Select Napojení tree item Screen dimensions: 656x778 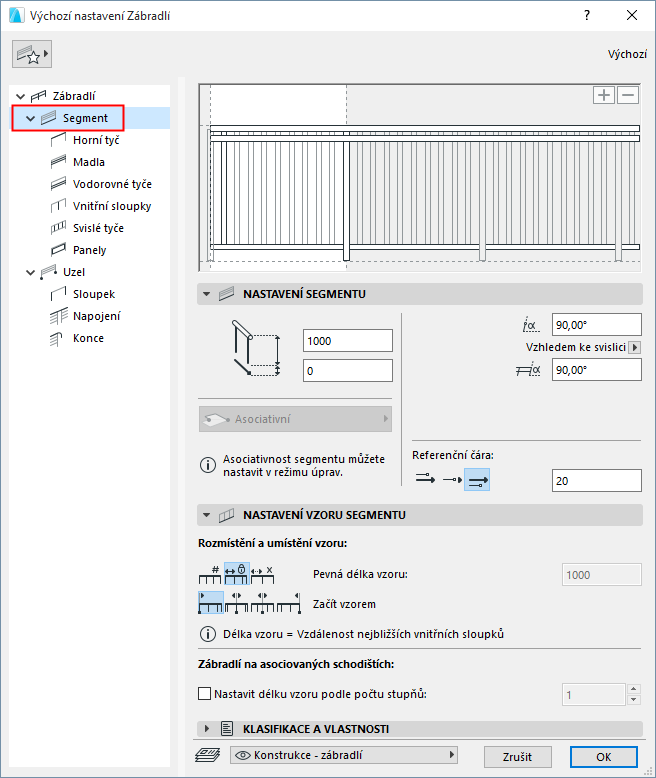96,316
